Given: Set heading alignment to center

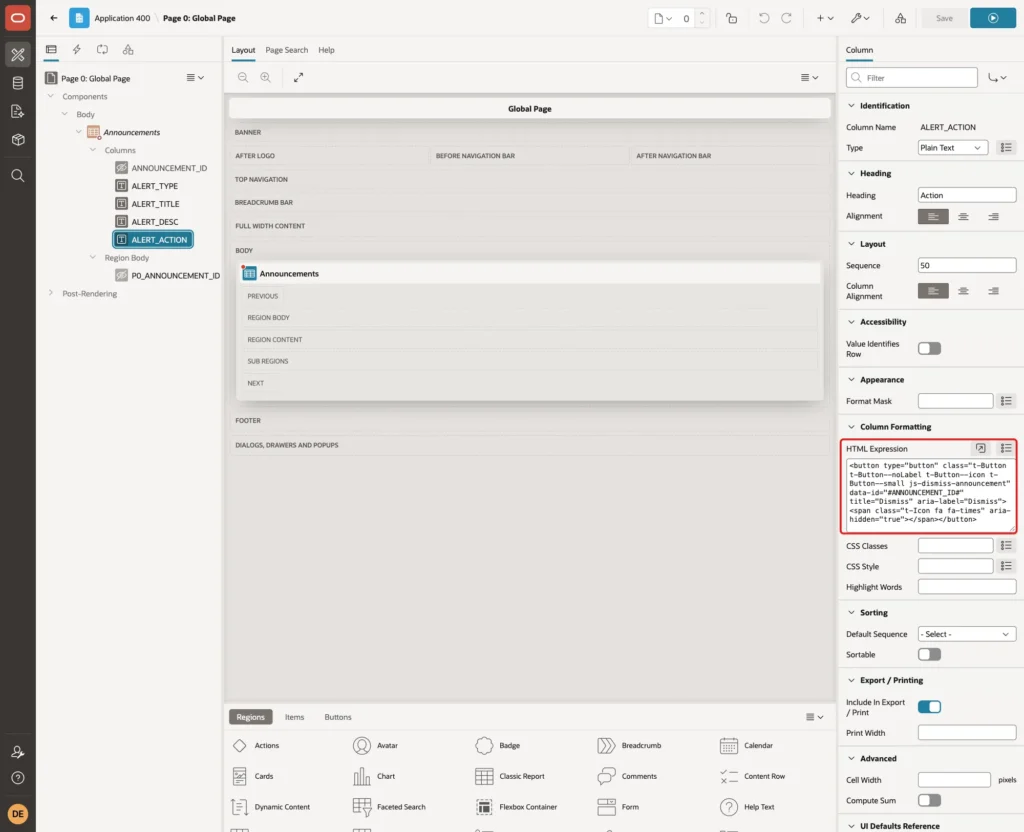Looking at the screenshot, I should point(963,216).
